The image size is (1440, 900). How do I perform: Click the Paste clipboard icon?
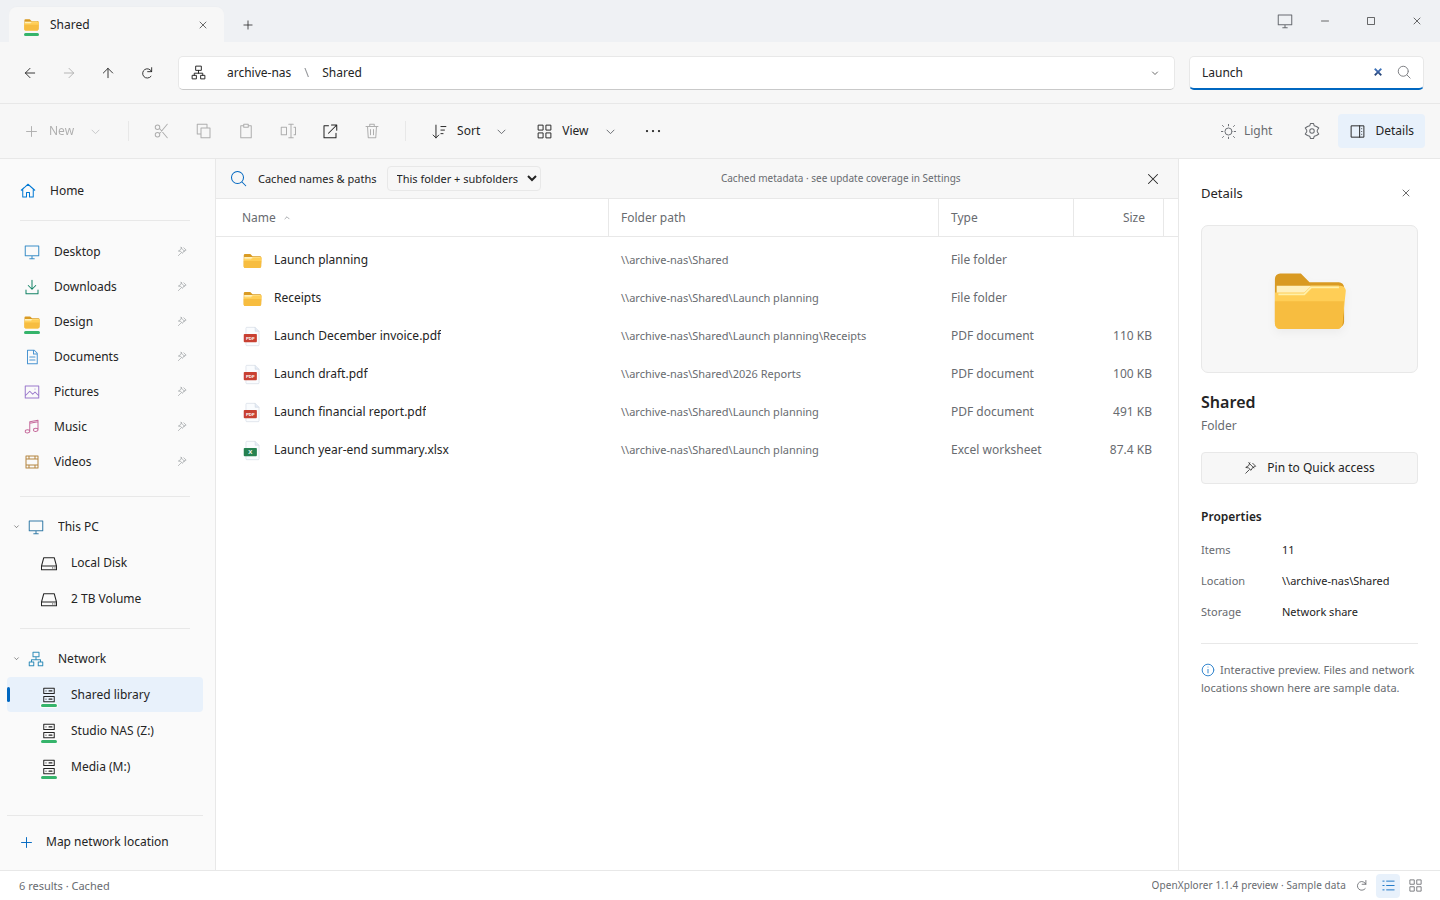click(x=246, y=131)
